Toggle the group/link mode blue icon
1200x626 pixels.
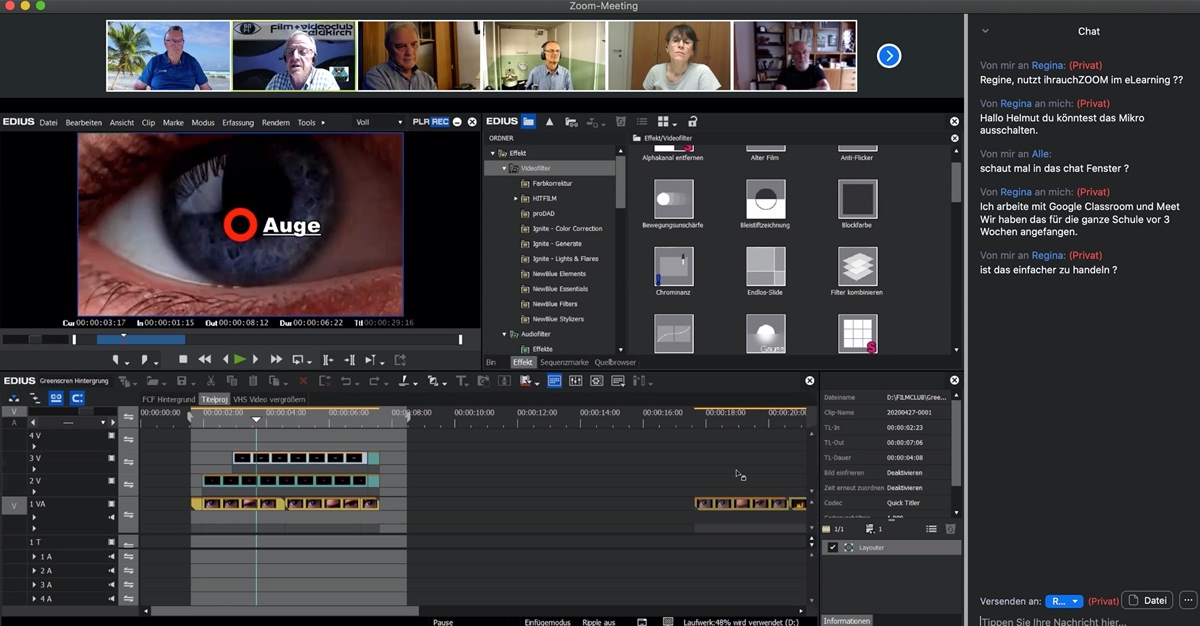[56, 398]
